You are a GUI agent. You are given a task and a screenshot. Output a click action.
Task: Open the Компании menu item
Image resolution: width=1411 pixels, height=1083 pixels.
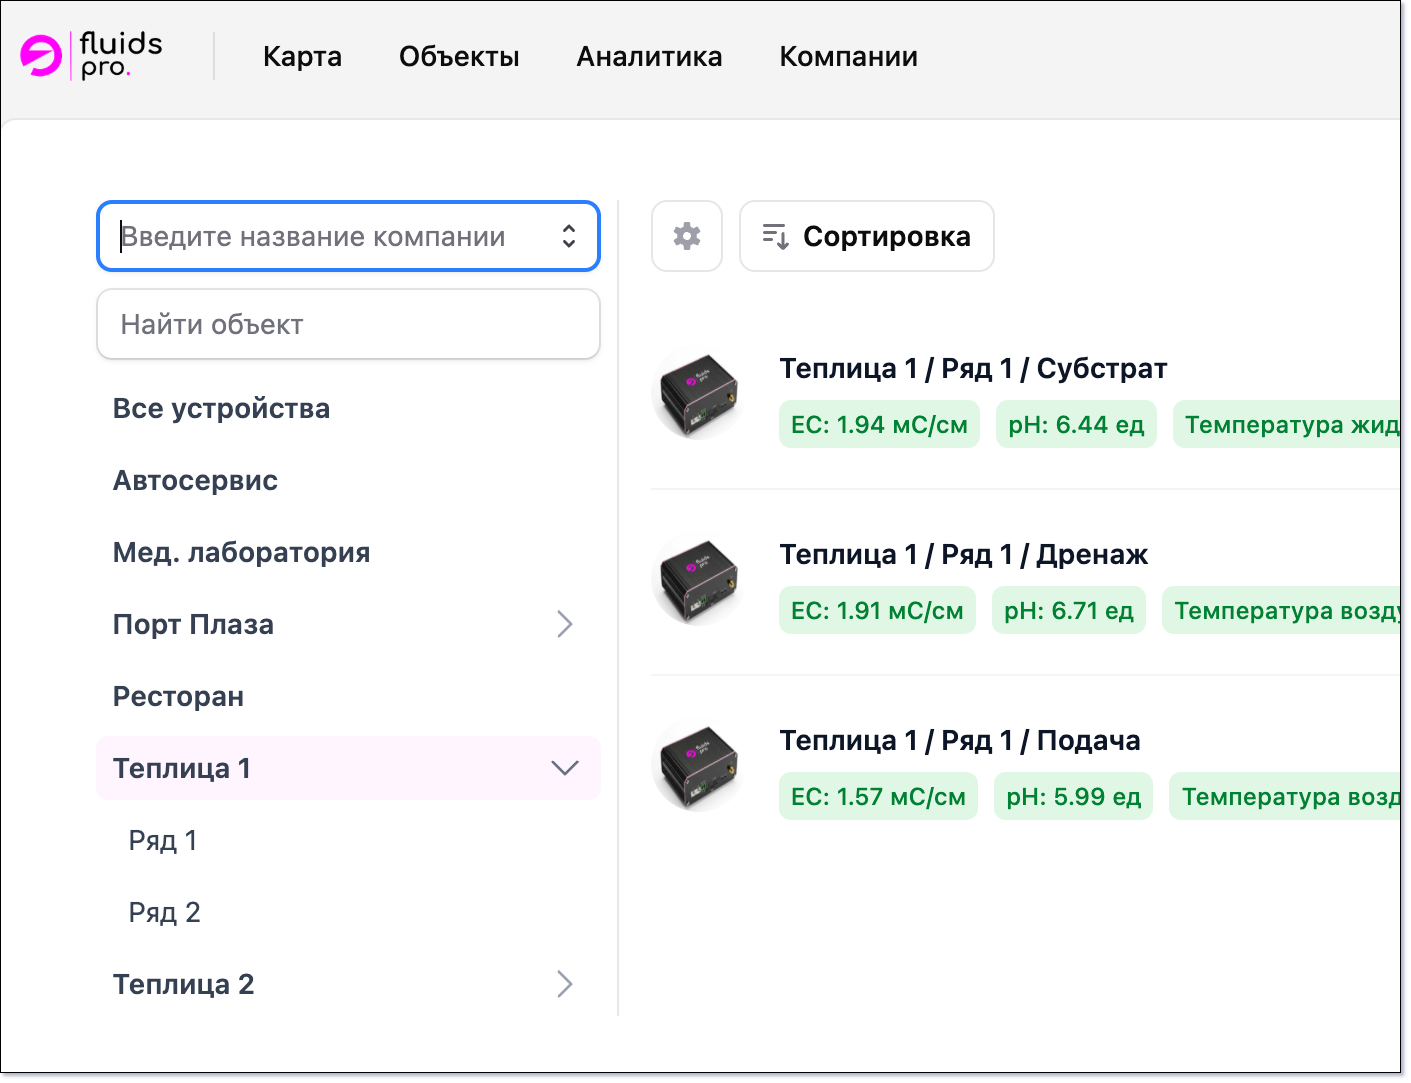point(848,56)
